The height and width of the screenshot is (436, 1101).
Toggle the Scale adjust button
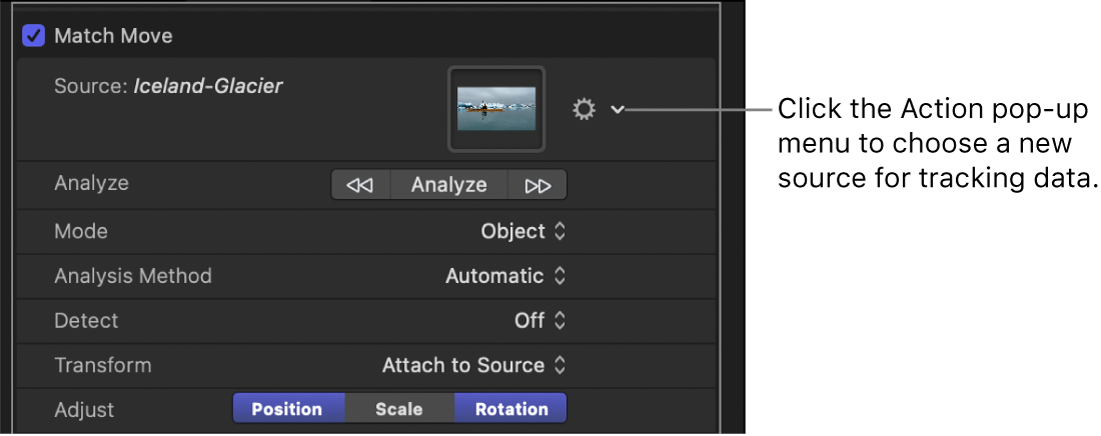(399, 409)
